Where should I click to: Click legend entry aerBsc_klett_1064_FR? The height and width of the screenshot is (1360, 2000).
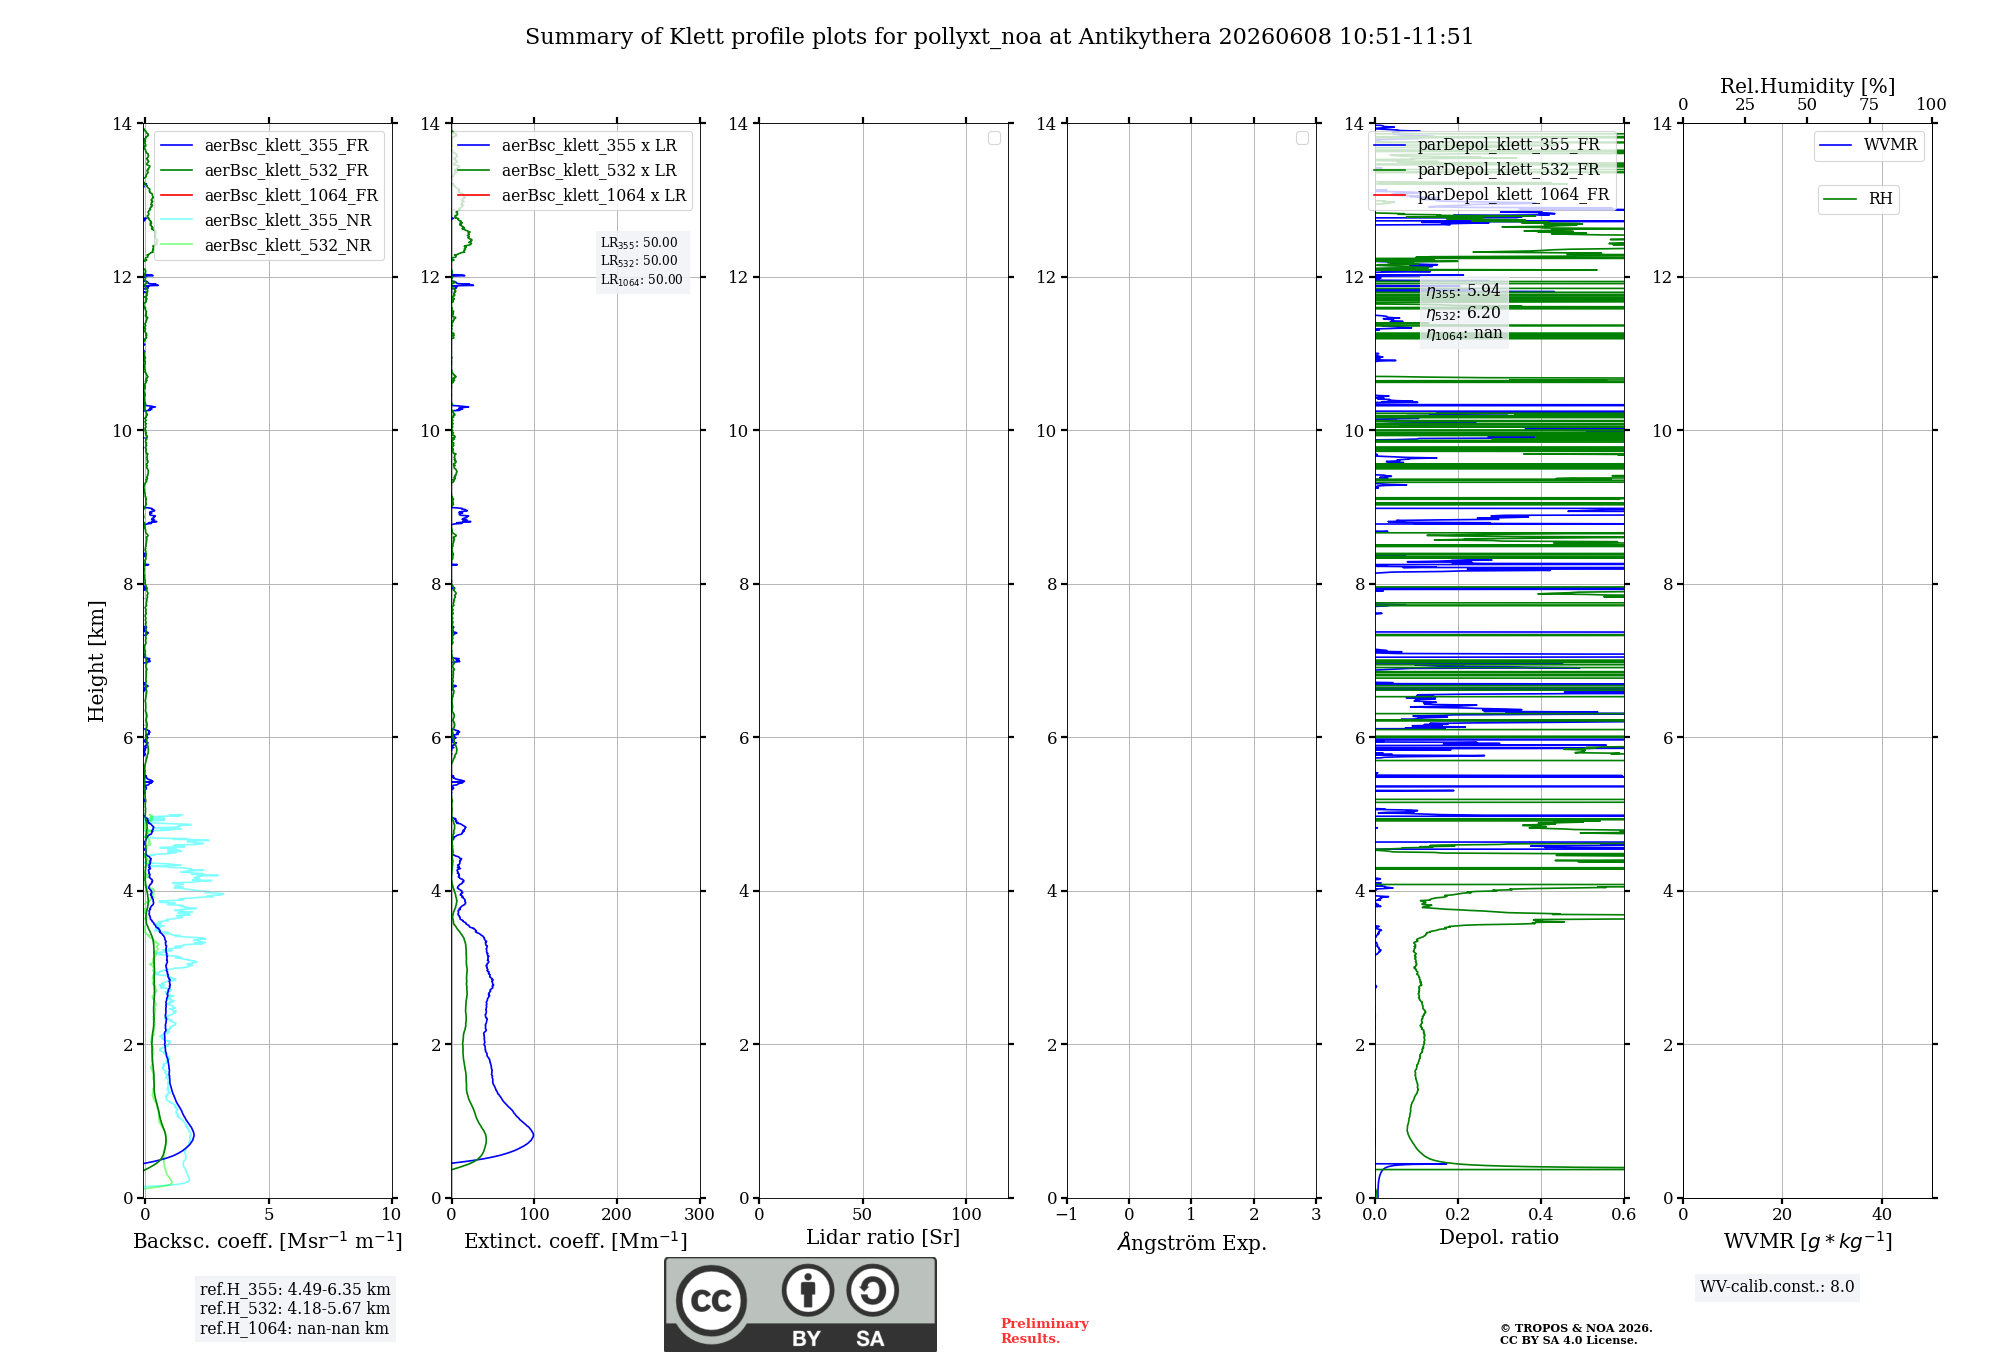tap(269, 196)
